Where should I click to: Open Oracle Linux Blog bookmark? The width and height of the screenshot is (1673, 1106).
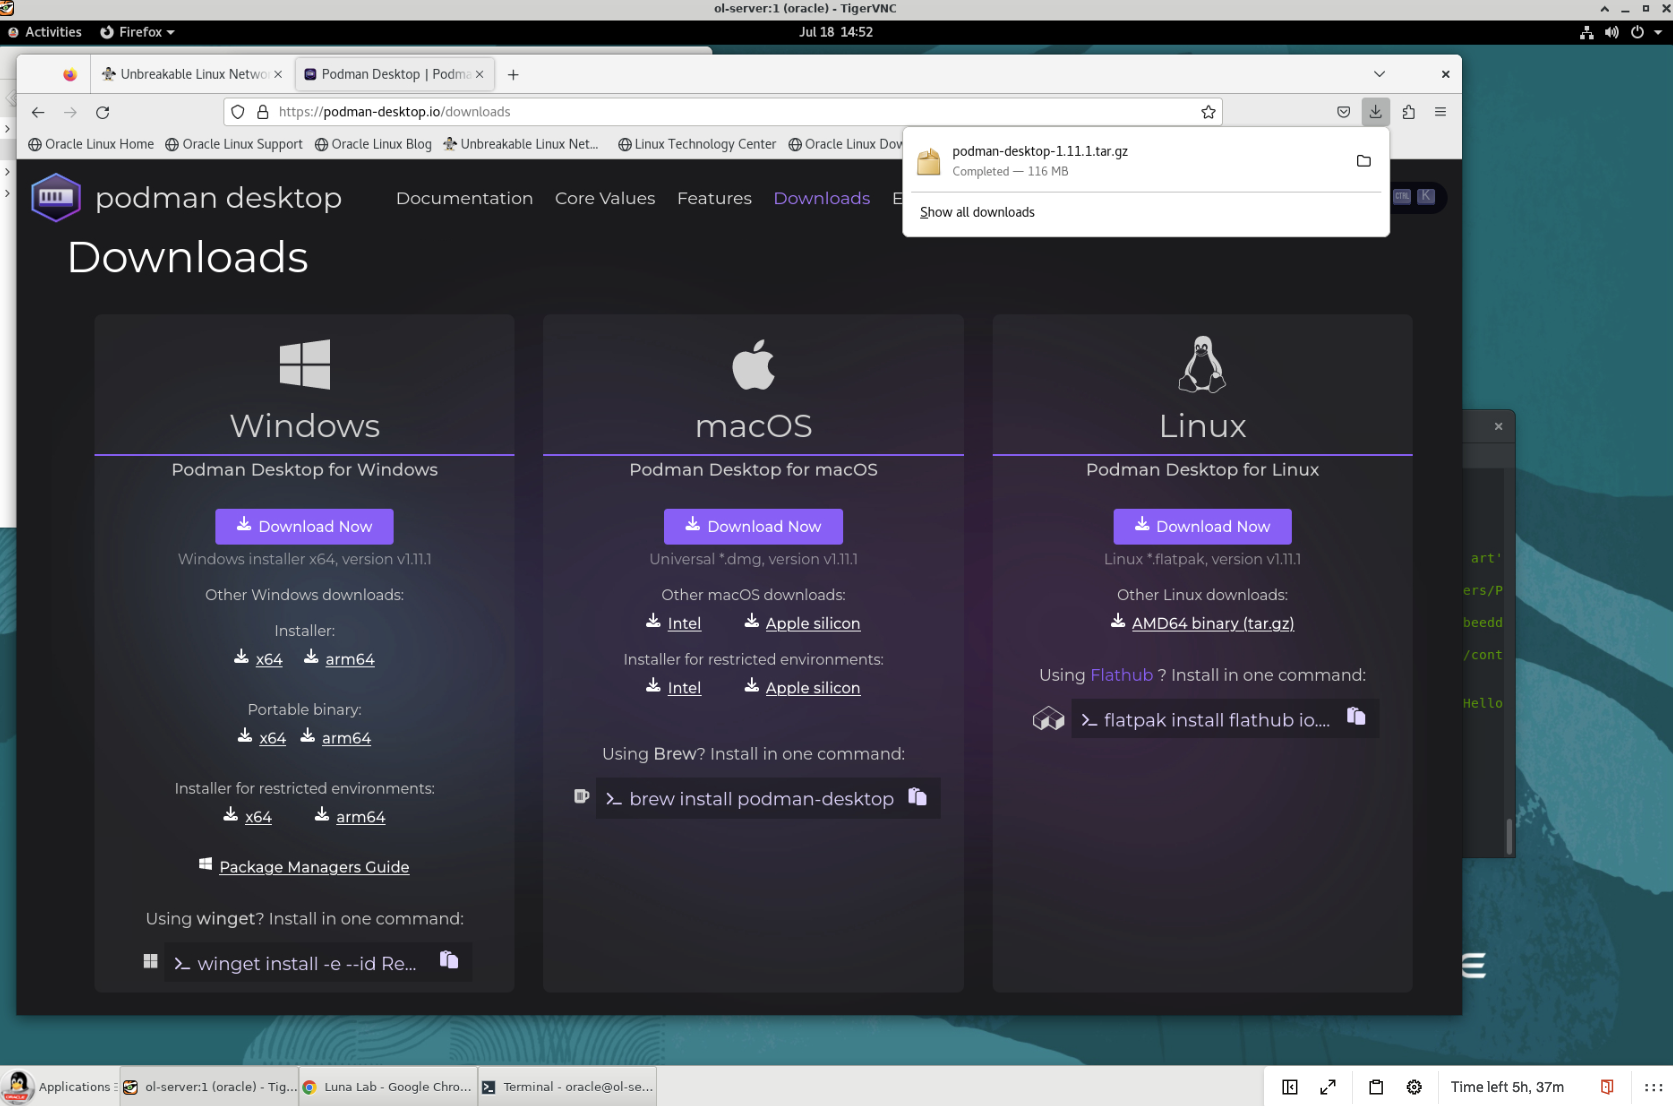click(x=373, y=144)
